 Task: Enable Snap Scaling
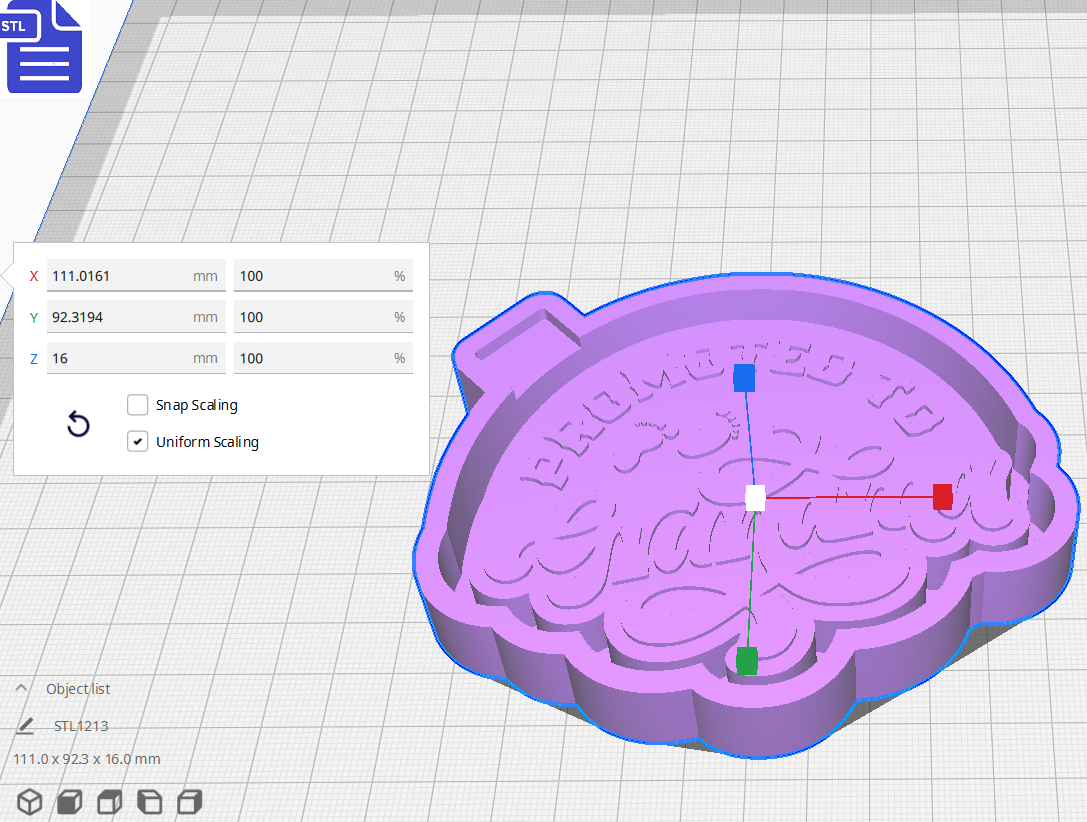click(x=137, y=405)
